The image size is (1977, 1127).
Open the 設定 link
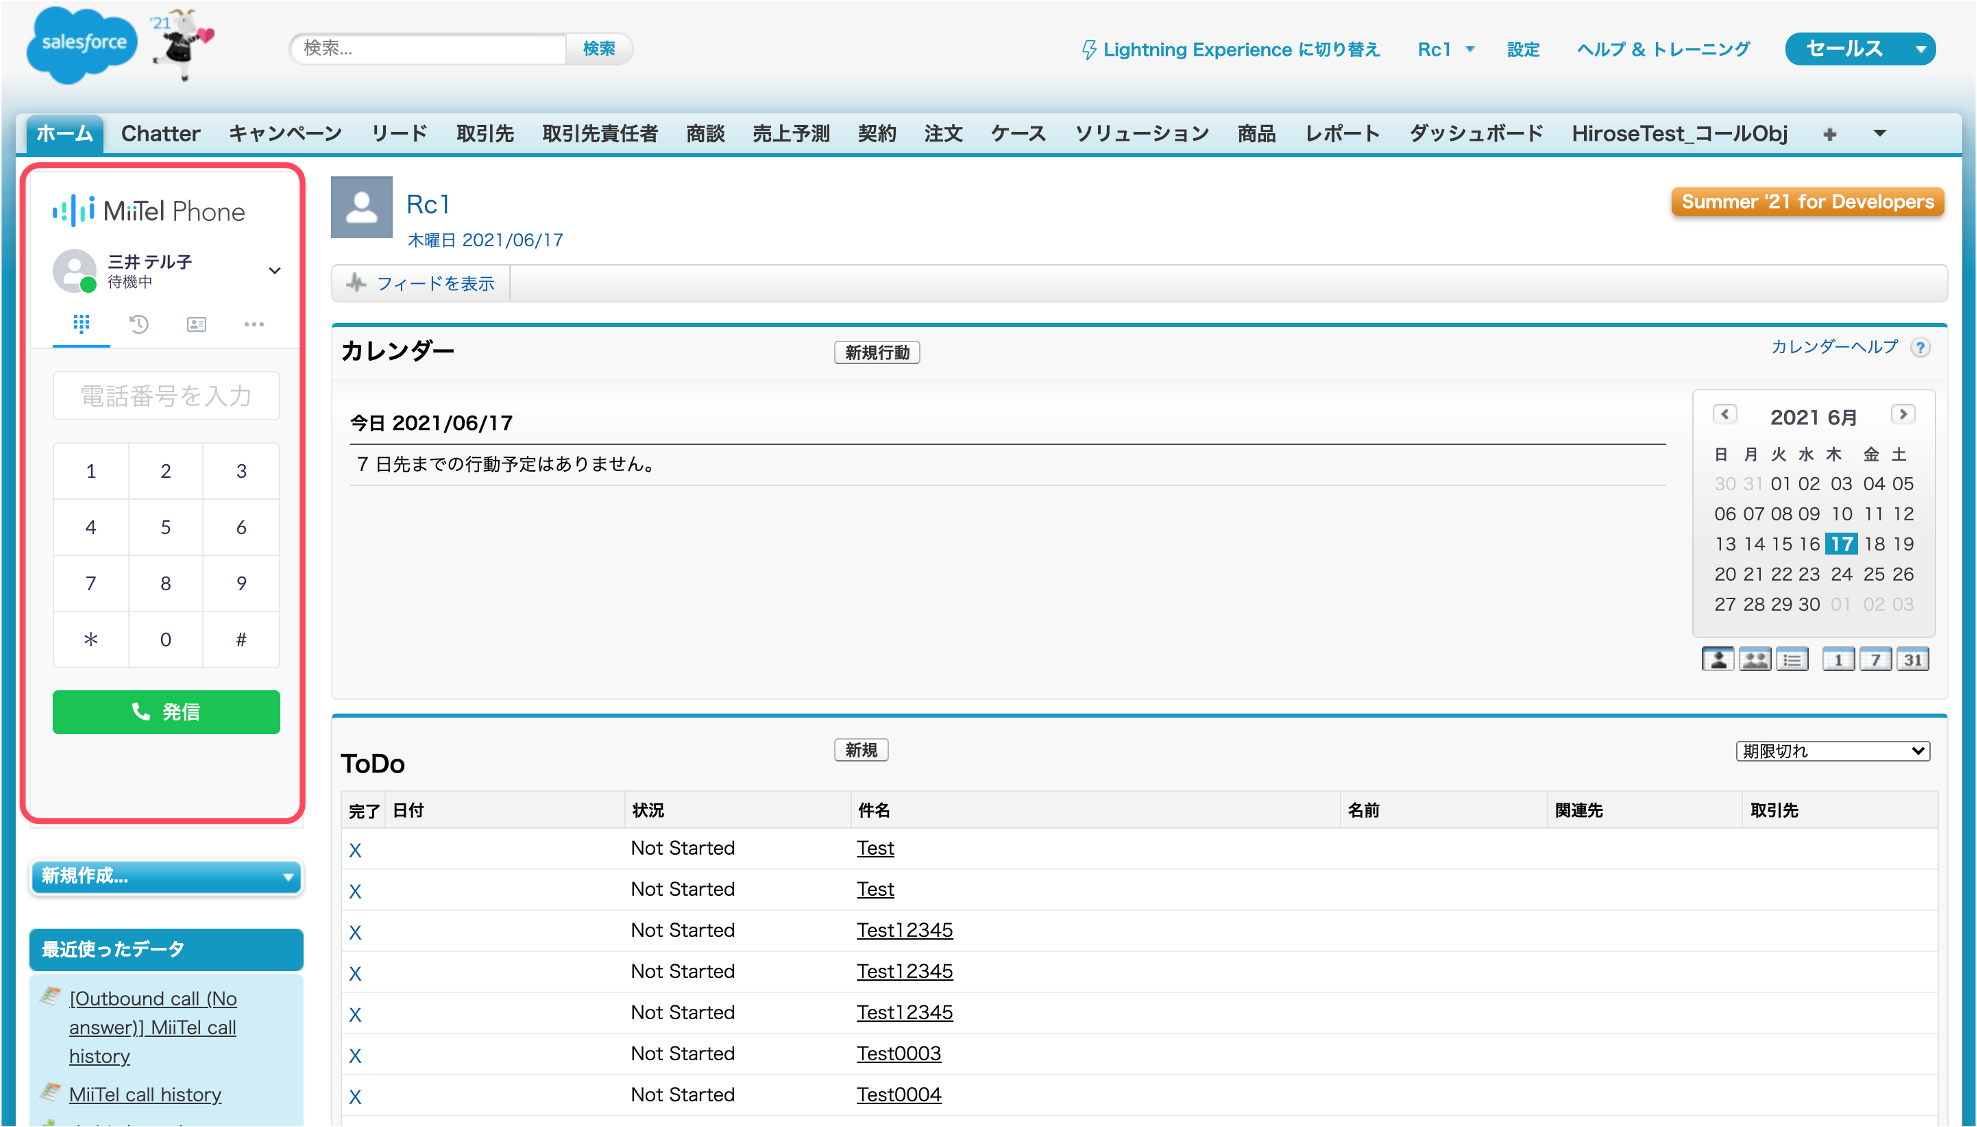point(1523,50)
